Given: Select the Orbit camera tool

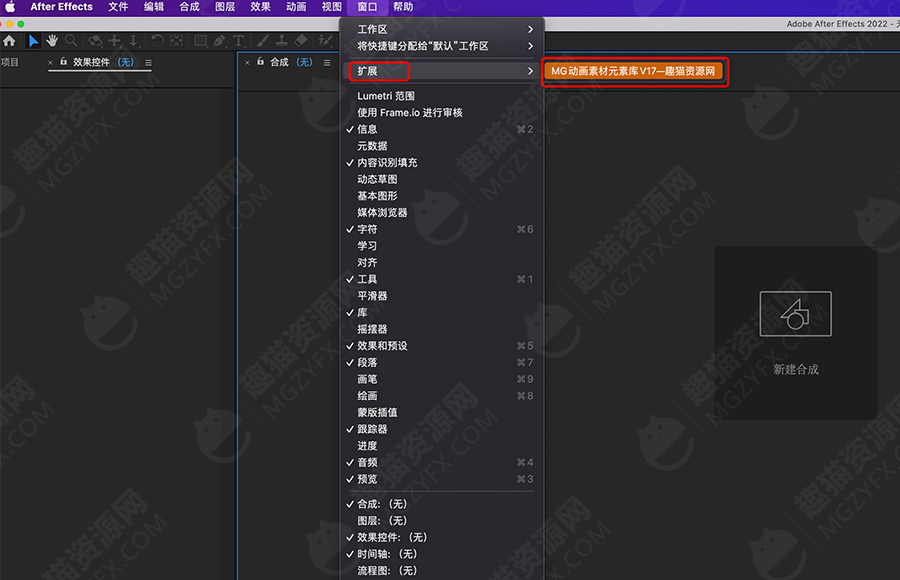Looking at the screenshot, I should pyautogui.click(x=95, y=41).
